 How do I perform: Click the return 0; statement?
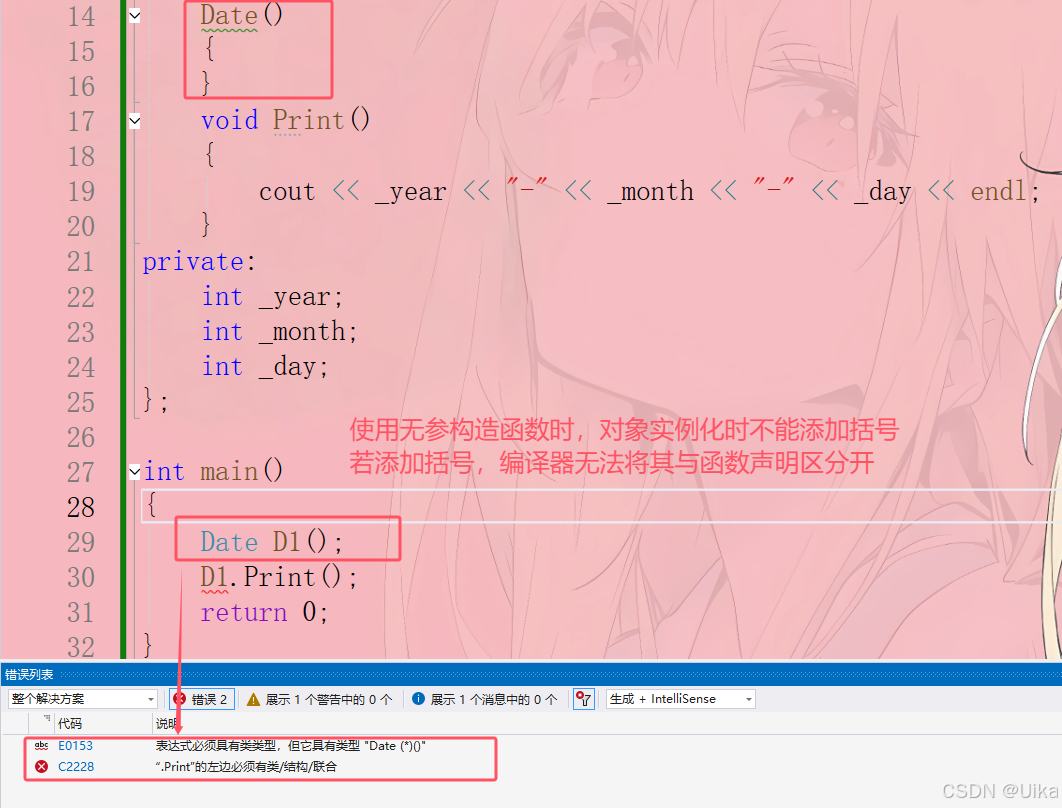tap(264, 612)
